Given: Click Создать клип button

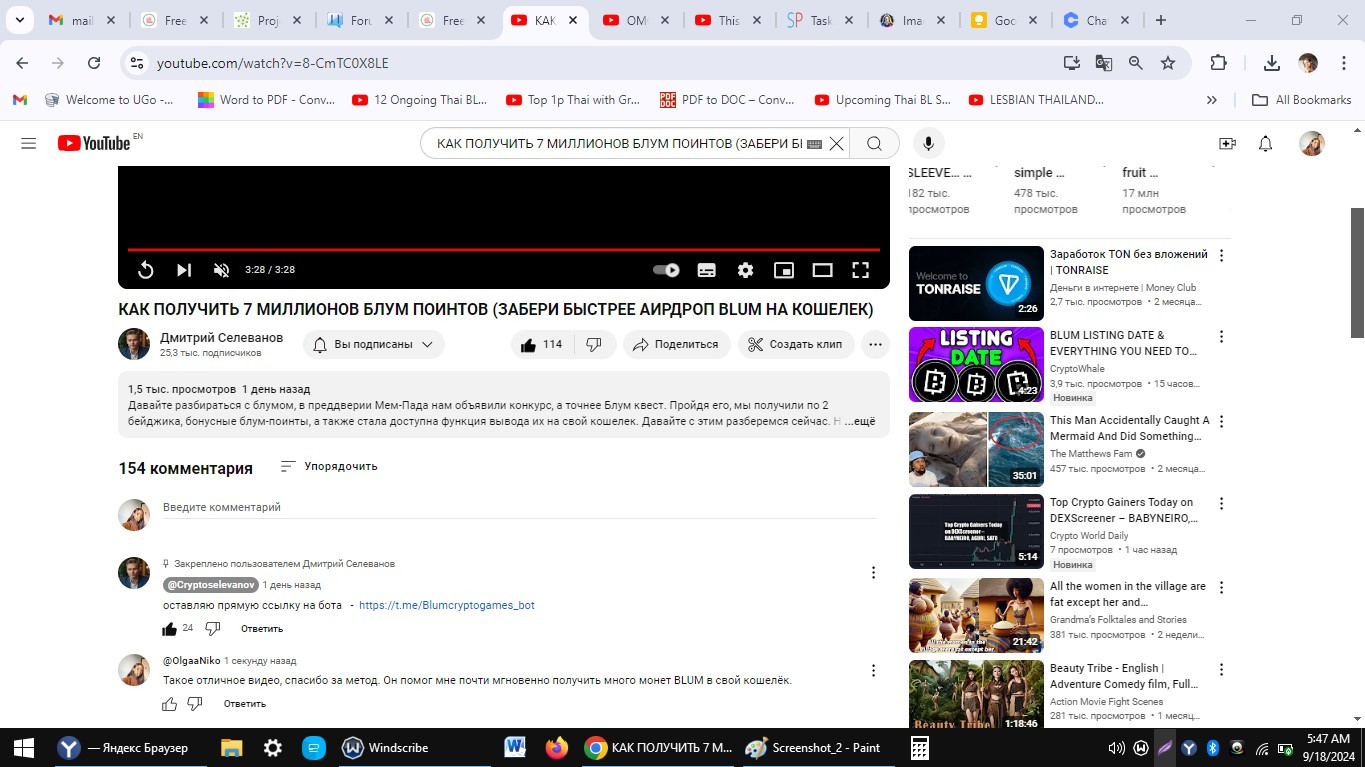Looking at the screenshot, I should (x=796, y=344).
